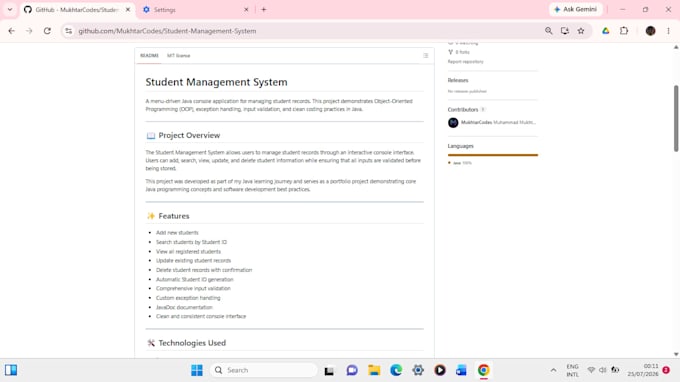Click the Java 100% language link

[461, 163]
